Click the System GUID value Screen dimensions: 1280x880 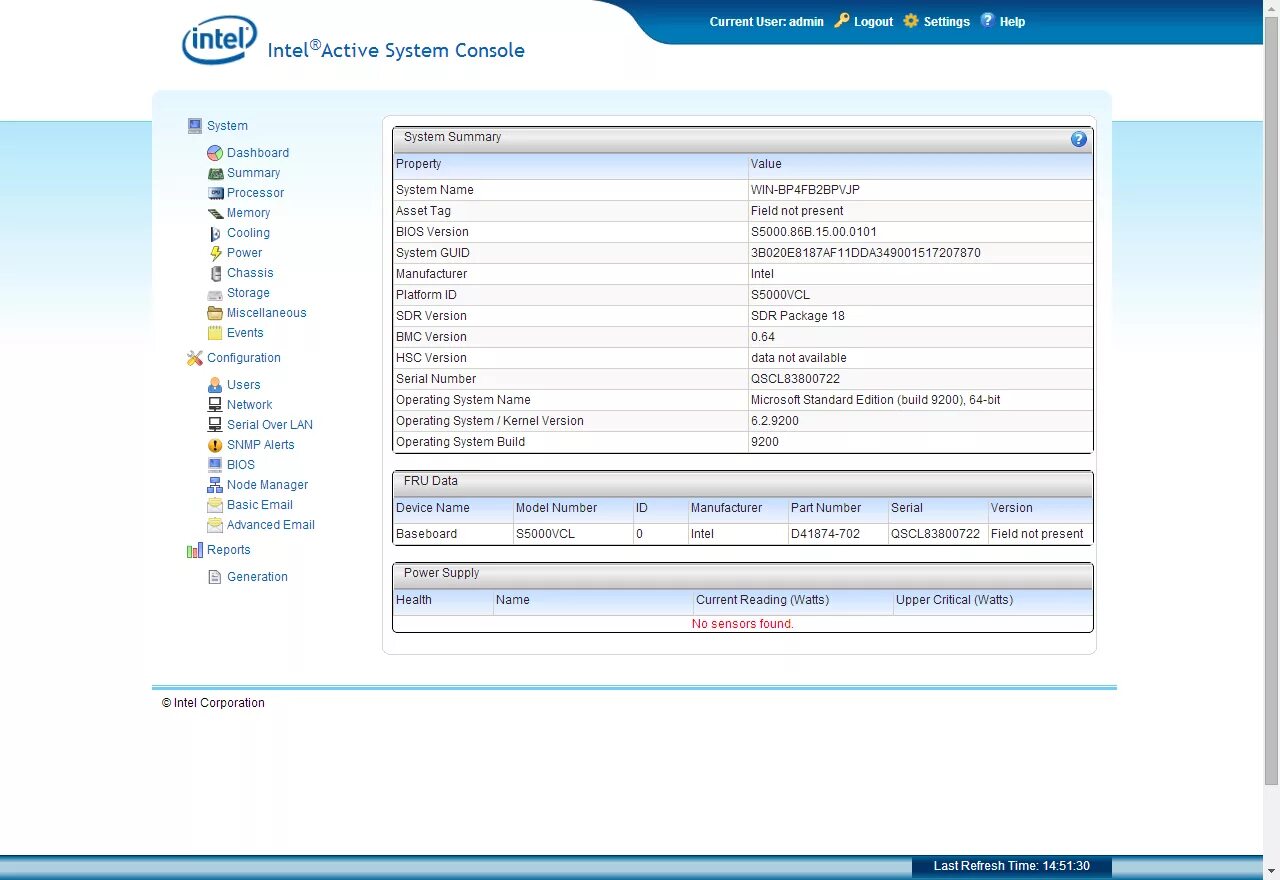[866, 253]
